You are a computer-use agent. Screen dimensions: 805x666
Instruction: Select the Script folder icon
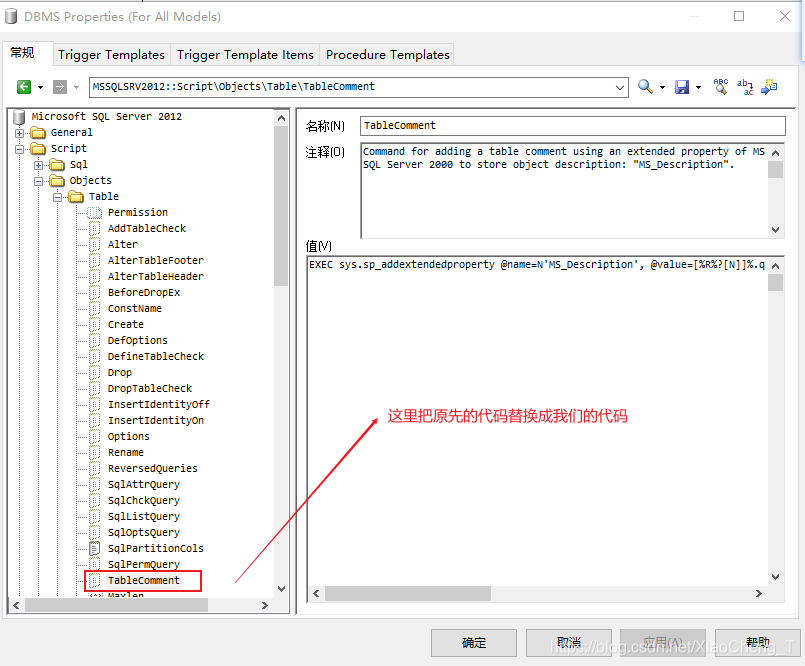pos(38,149)
